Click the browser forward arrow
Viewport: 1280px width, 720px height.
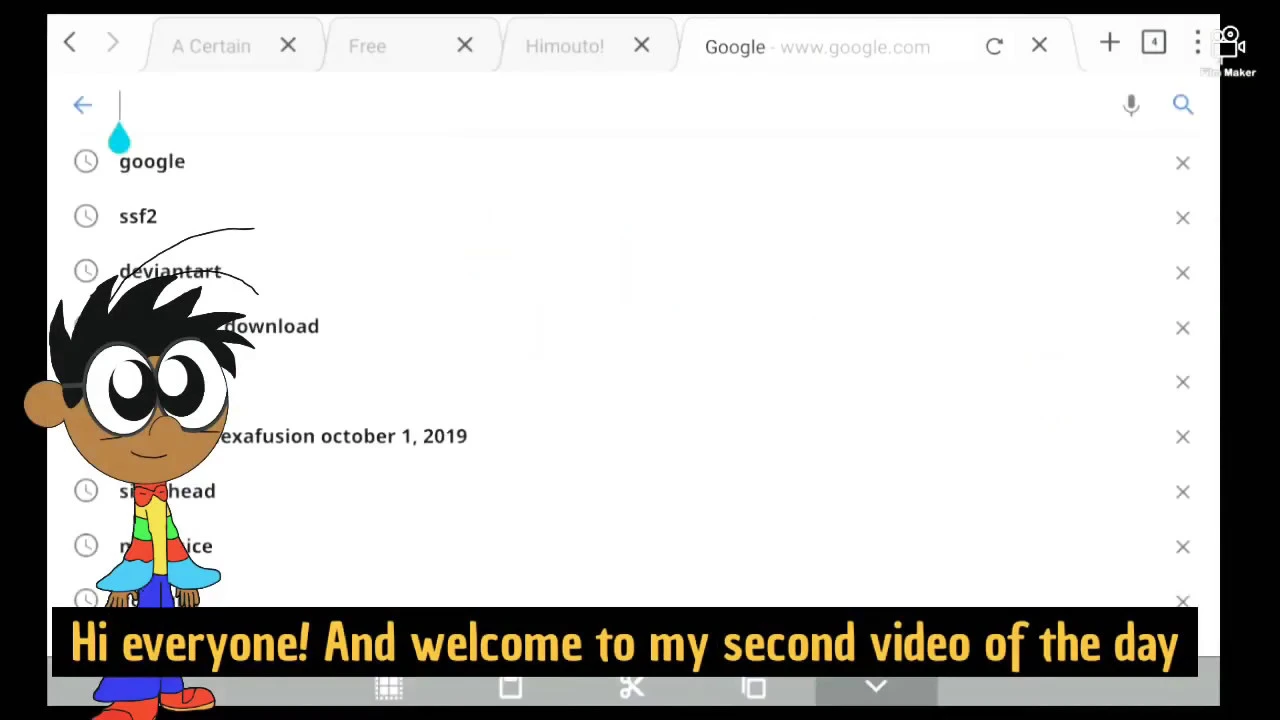pos(113,42)
